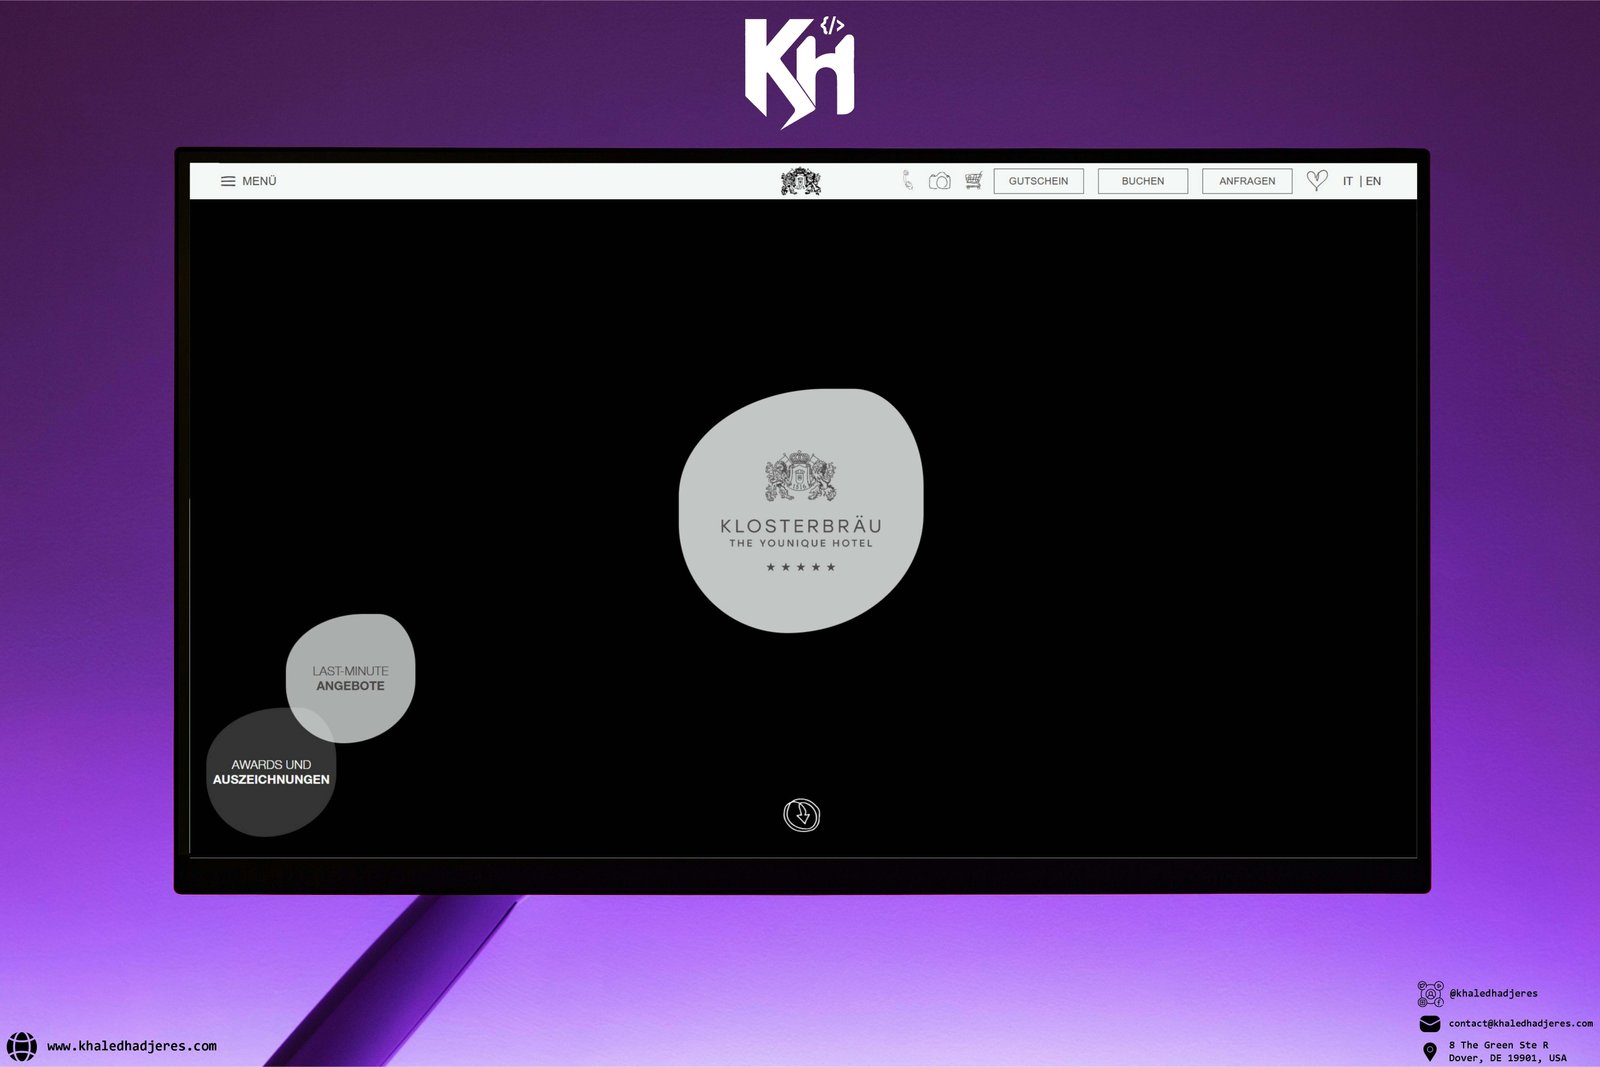Click the heart favorites icon
The height and width of the screenshot is (1067, 1600).
tap(1317, 181)
